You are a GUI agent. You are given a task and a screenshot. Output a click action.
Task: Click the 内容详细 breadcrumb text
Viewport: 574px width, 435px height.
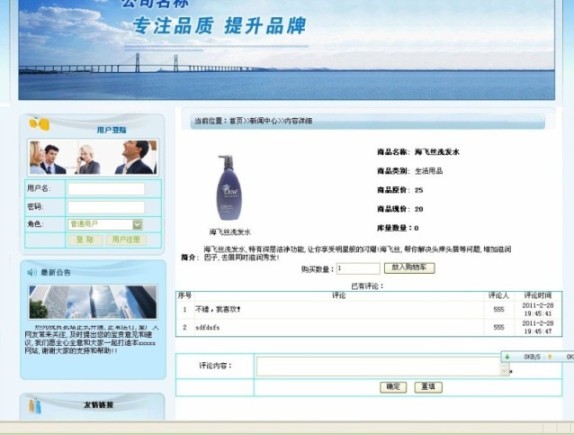pyautogui.click(x=298, y=121)
